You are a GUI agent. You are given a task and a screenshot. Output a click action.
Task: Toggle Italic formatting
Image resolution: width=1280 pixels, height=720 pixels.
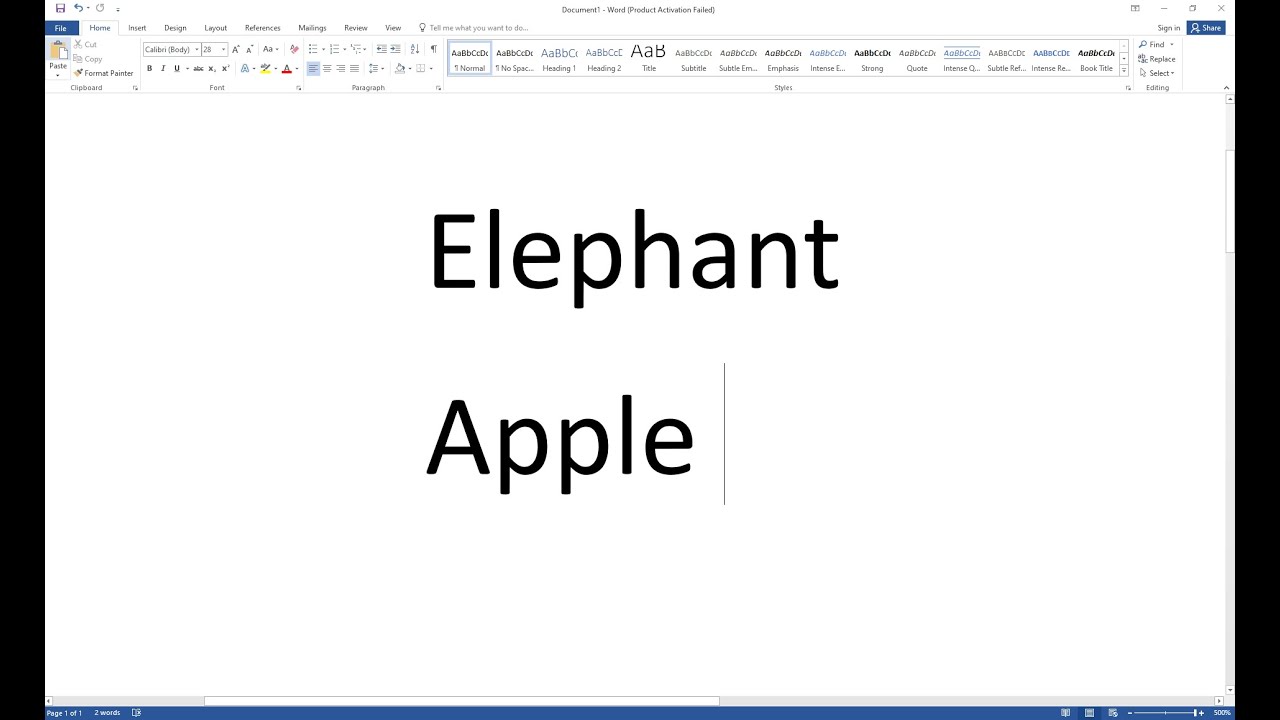(x=163, y=69)
